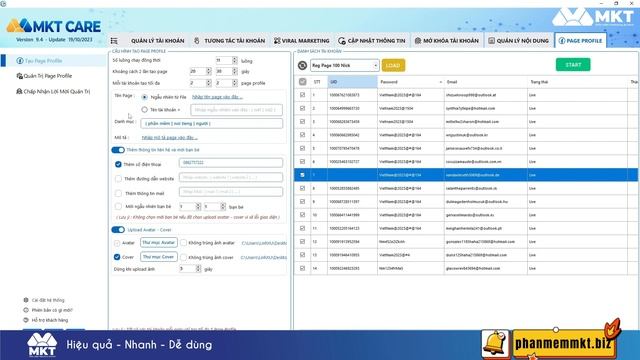This screenshot has height=360, width=640.
Task: Select the Page Profile tab
Action: 580,41
